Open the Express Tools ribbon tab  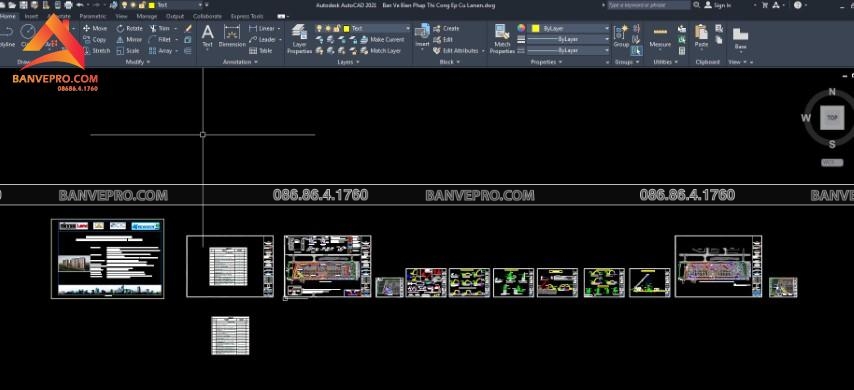click(247, 16)
